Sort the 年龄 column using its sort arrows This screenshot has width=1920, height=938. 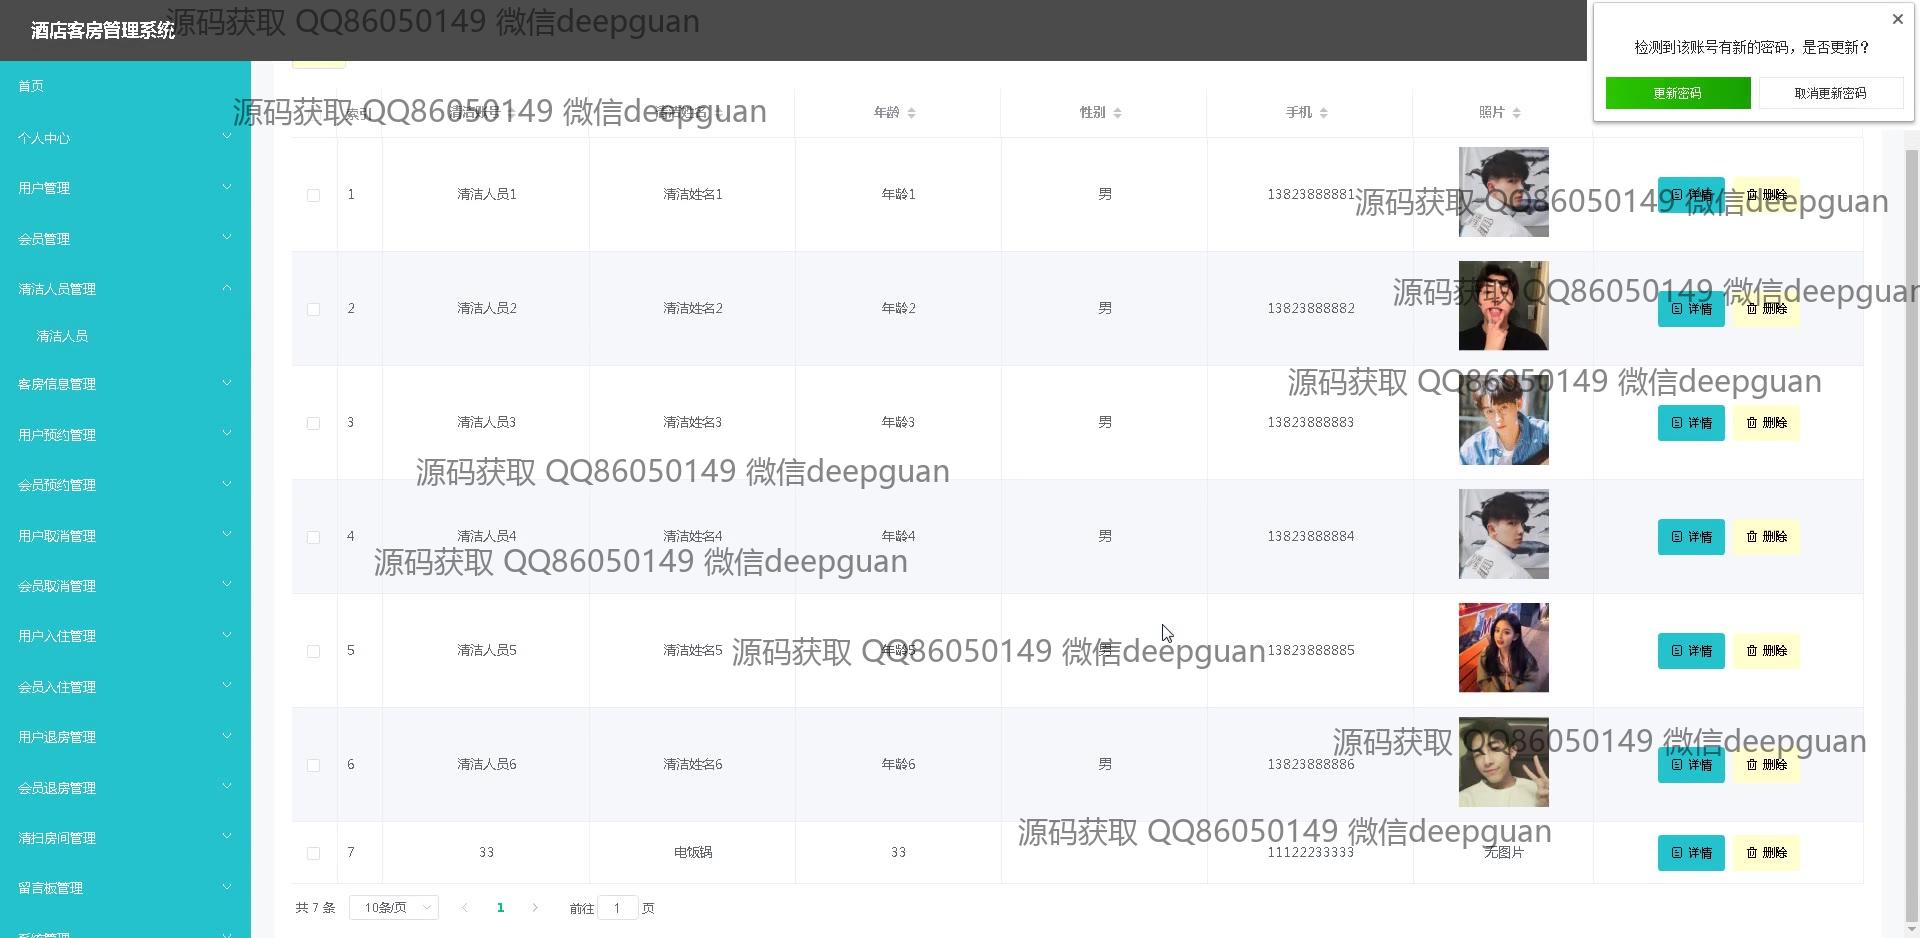[911, 113]
